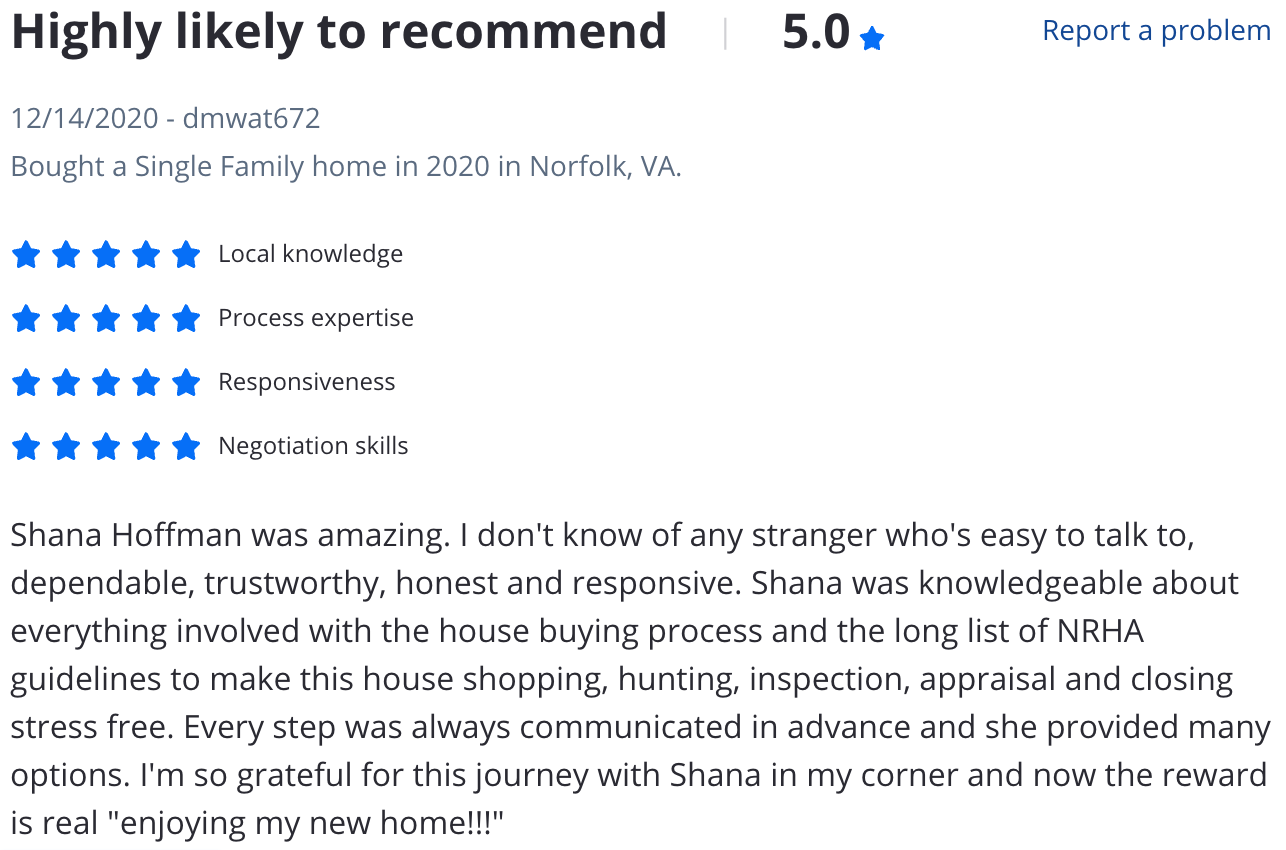Viewport: 1286px width, 850px height.
Task: Click the Responsiveness label
Action: 307,382
